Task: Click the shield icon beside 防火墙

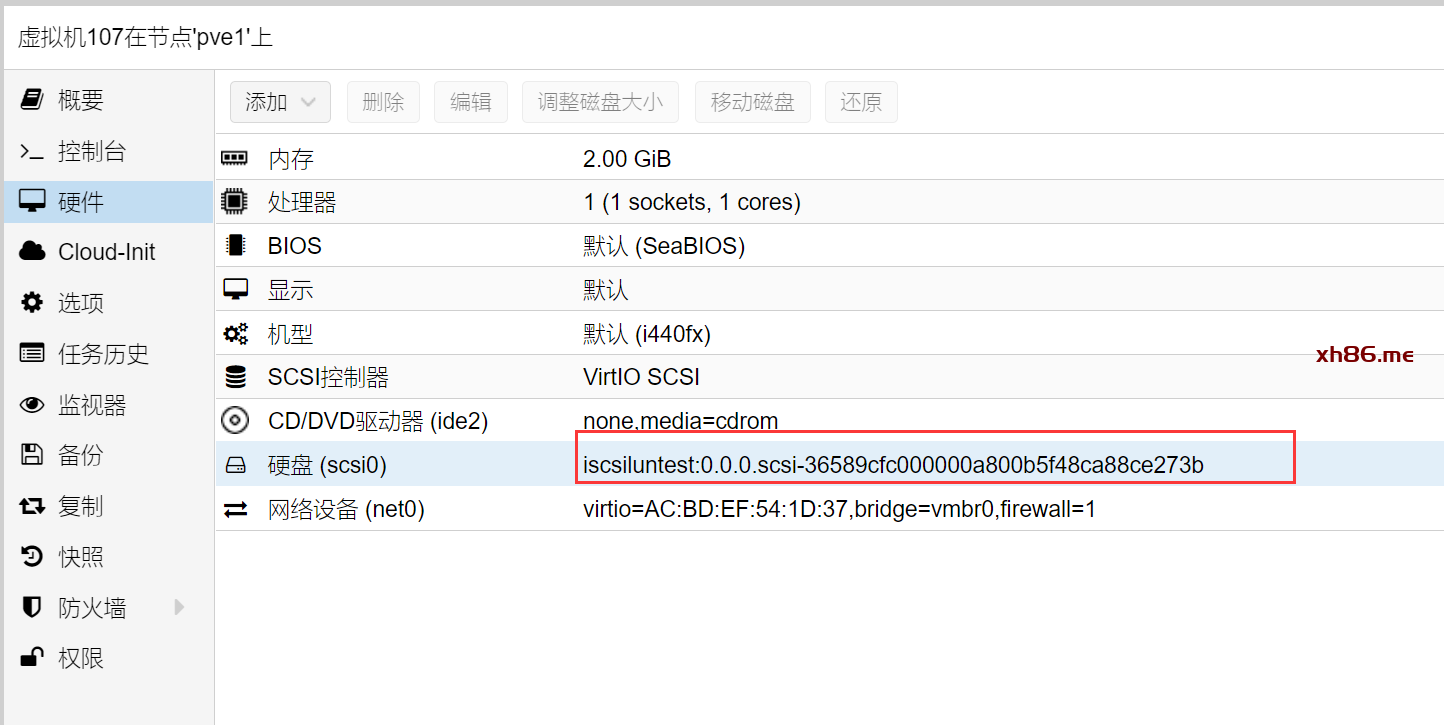Action: coord(32,607)
